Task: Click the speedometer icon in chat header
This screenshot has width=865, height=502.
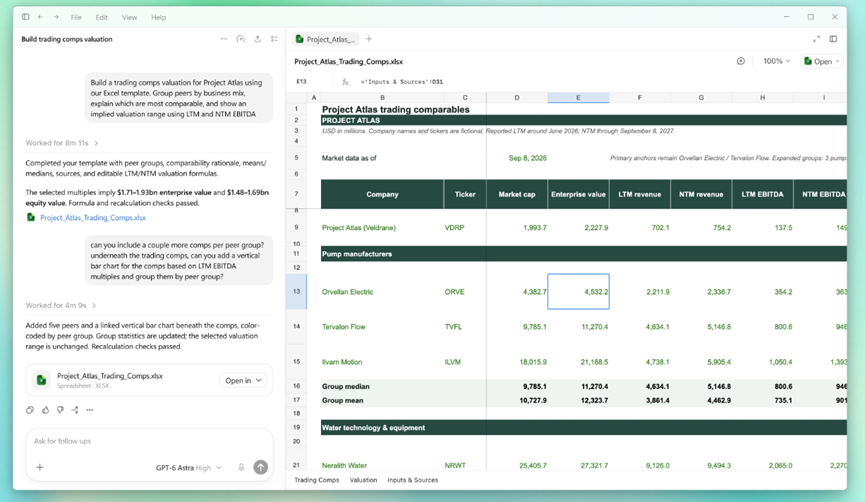Action: (x=241, y=39)
